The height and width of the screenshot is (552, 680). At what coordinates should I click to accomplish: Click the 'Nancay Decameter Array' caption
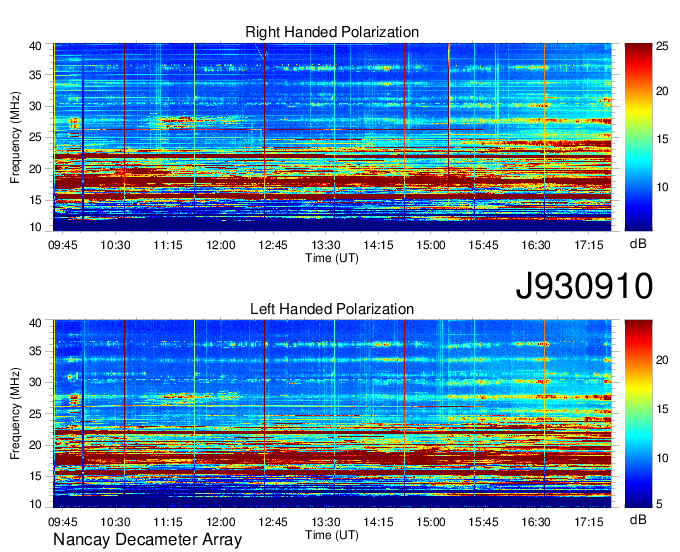click(x=147, y=540)
